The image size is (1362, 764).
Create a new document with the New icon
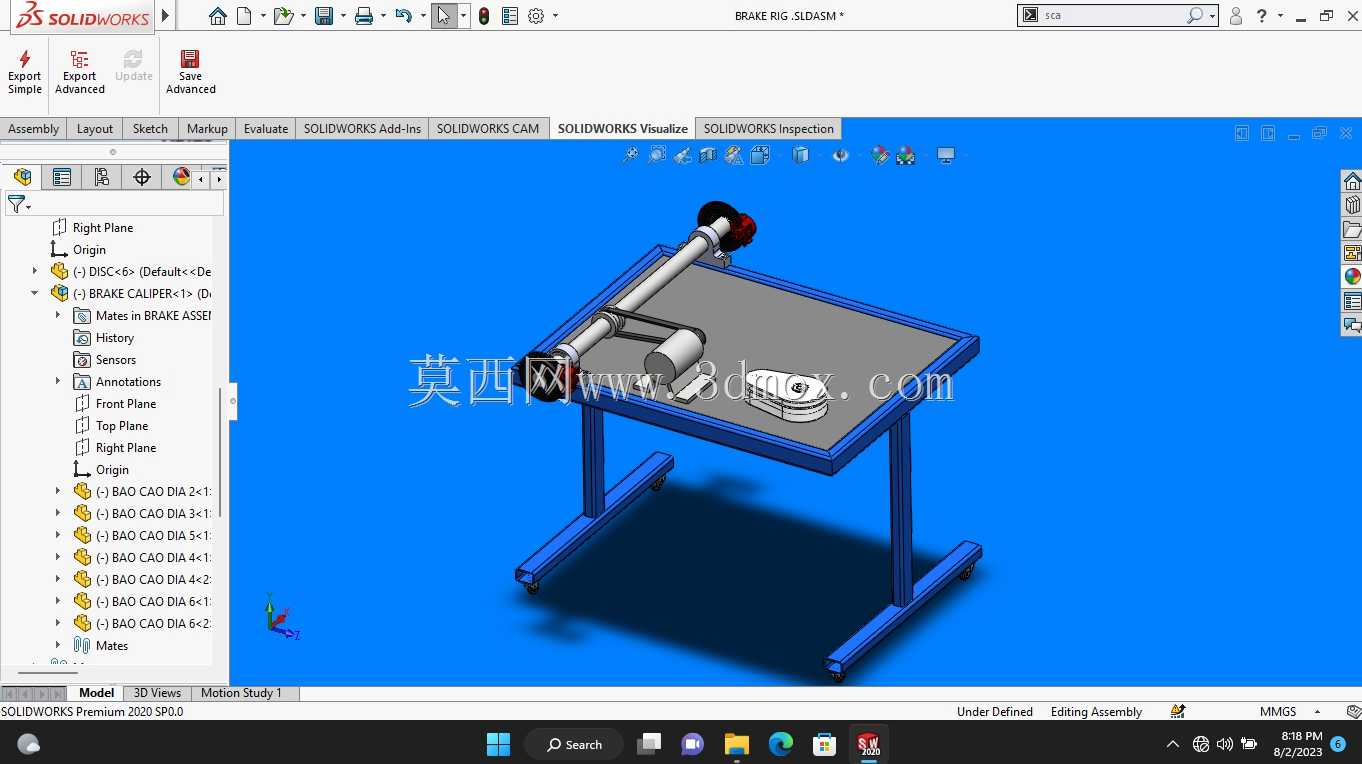pyautogui.click(x=243, y=15)
